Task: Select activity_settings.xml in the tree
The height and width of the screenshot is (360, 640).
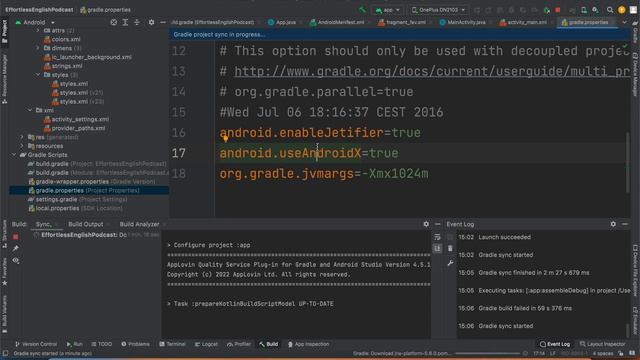Action: [76, 119]
